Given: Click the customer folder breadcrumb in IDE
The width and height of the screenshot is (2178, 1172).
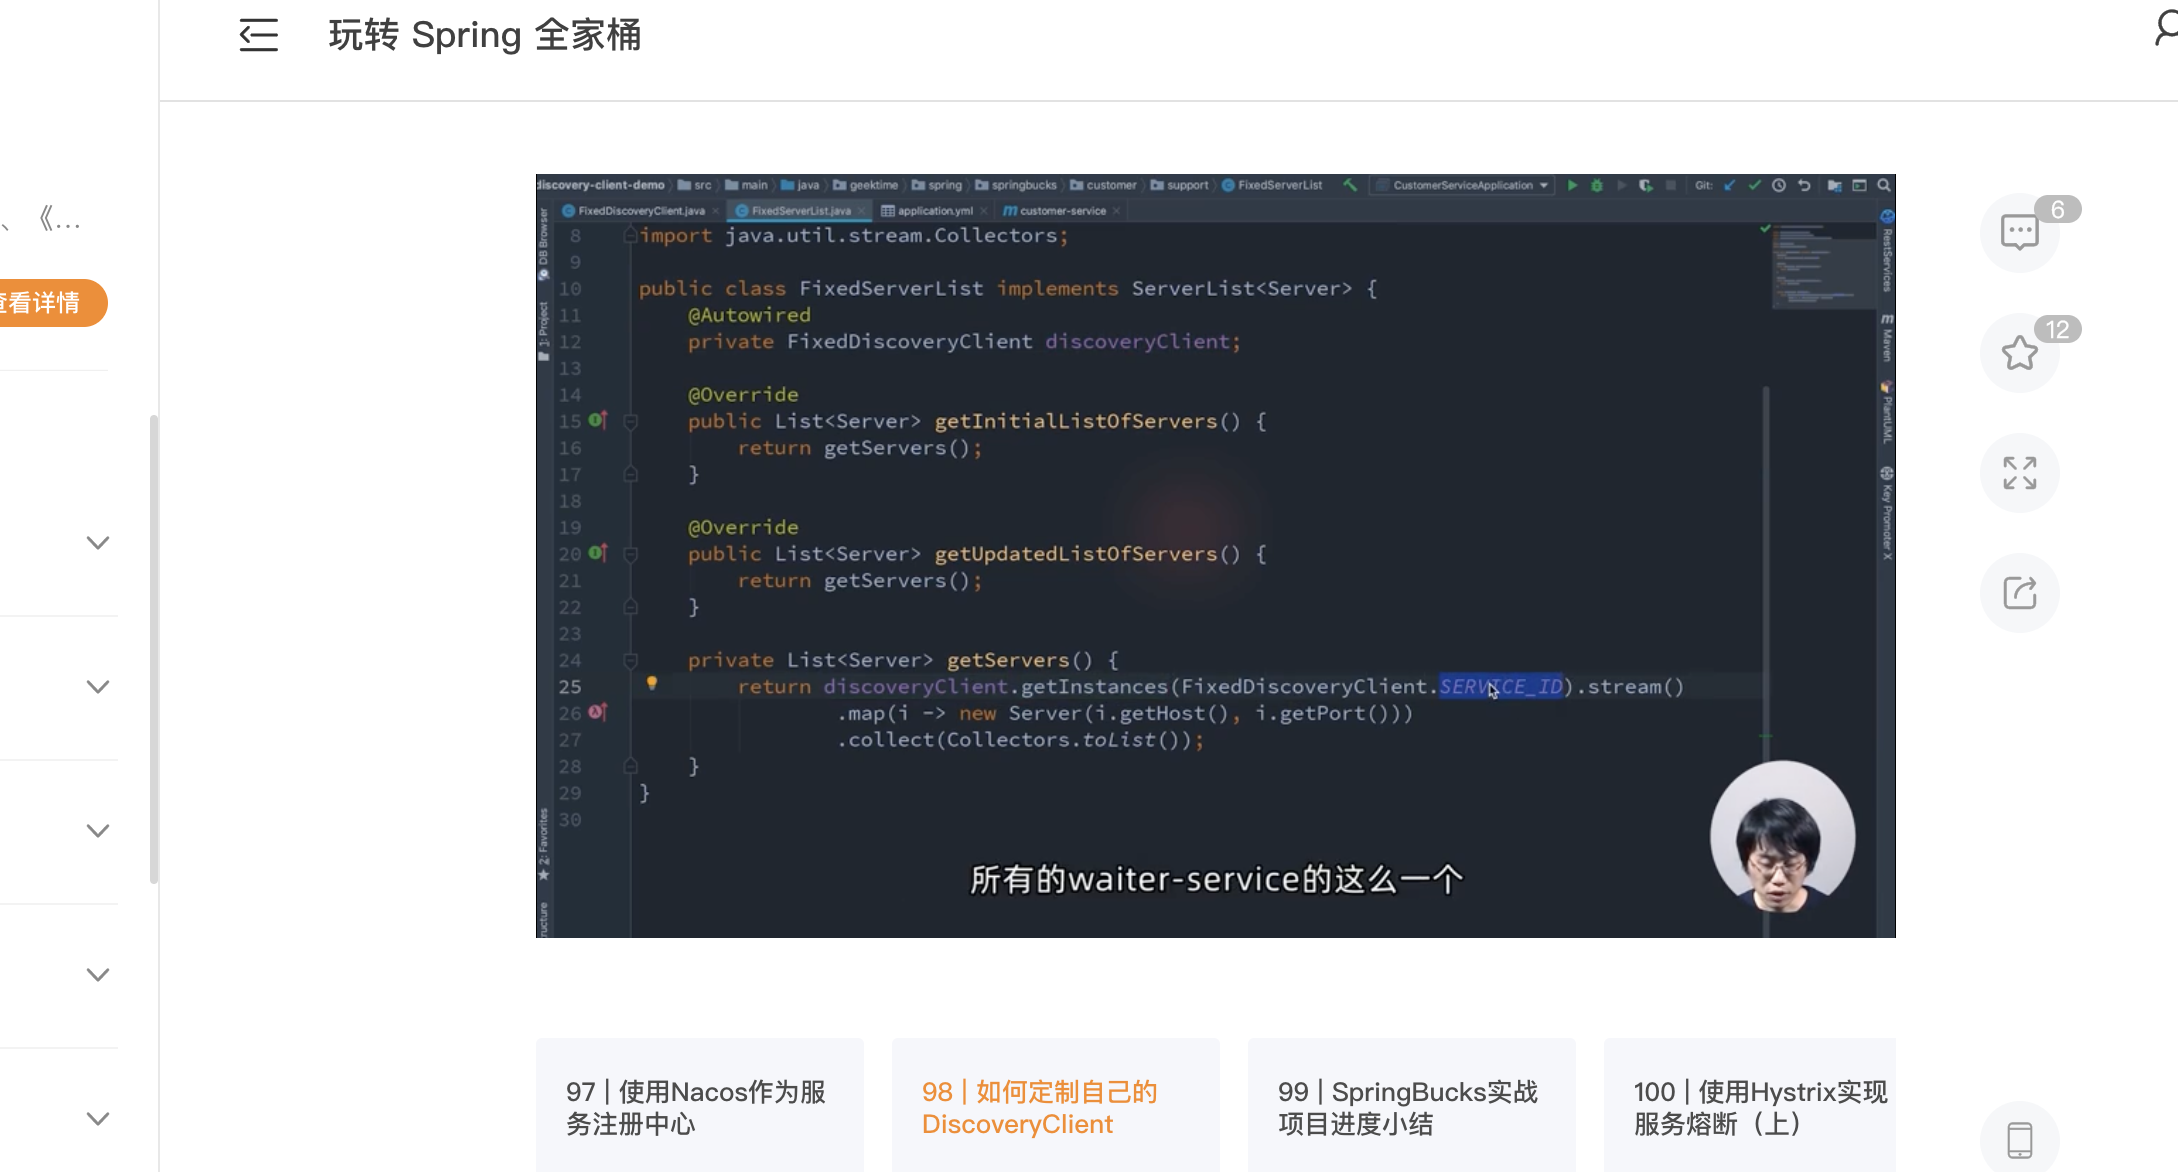Looking at the screenshot, I should point(1104,185).
